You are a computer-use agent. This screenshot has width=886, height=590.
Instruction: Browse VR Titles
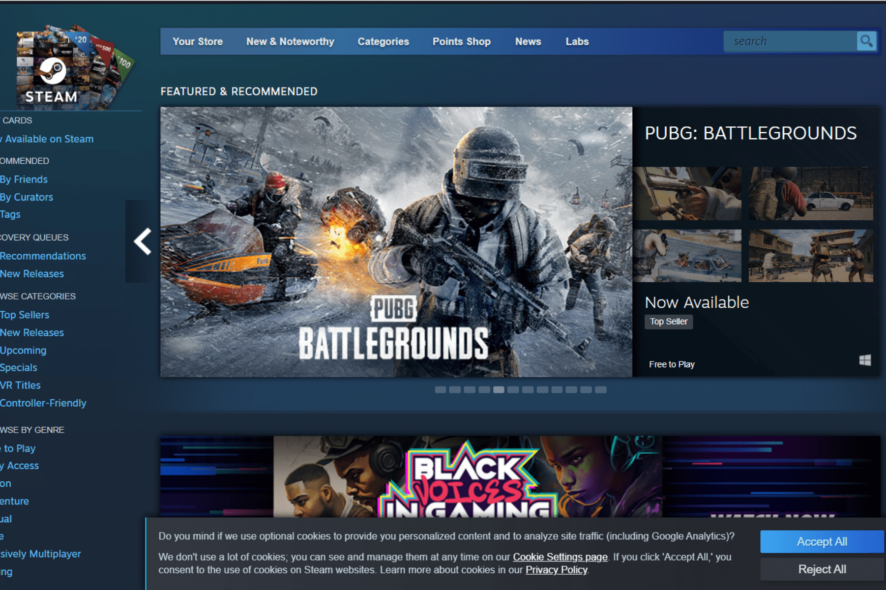click(x=20, y=385)
